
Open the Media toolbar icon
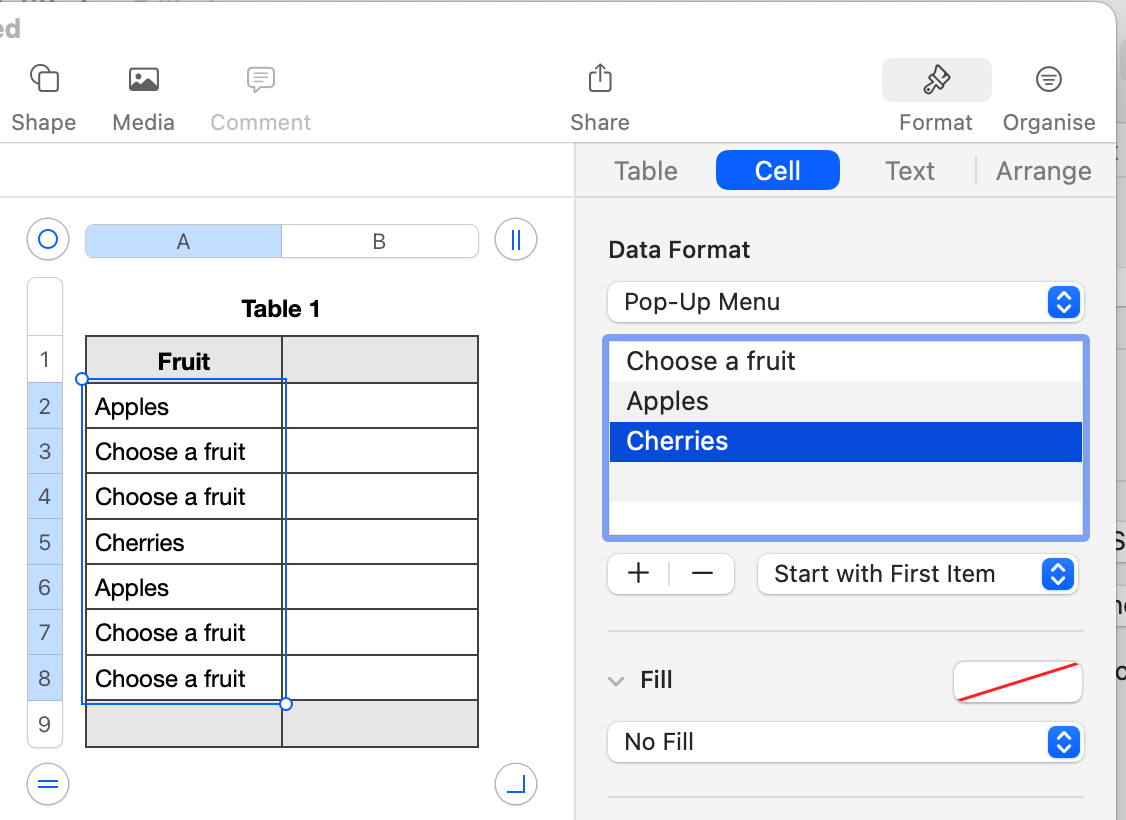[x=143, y=79]
